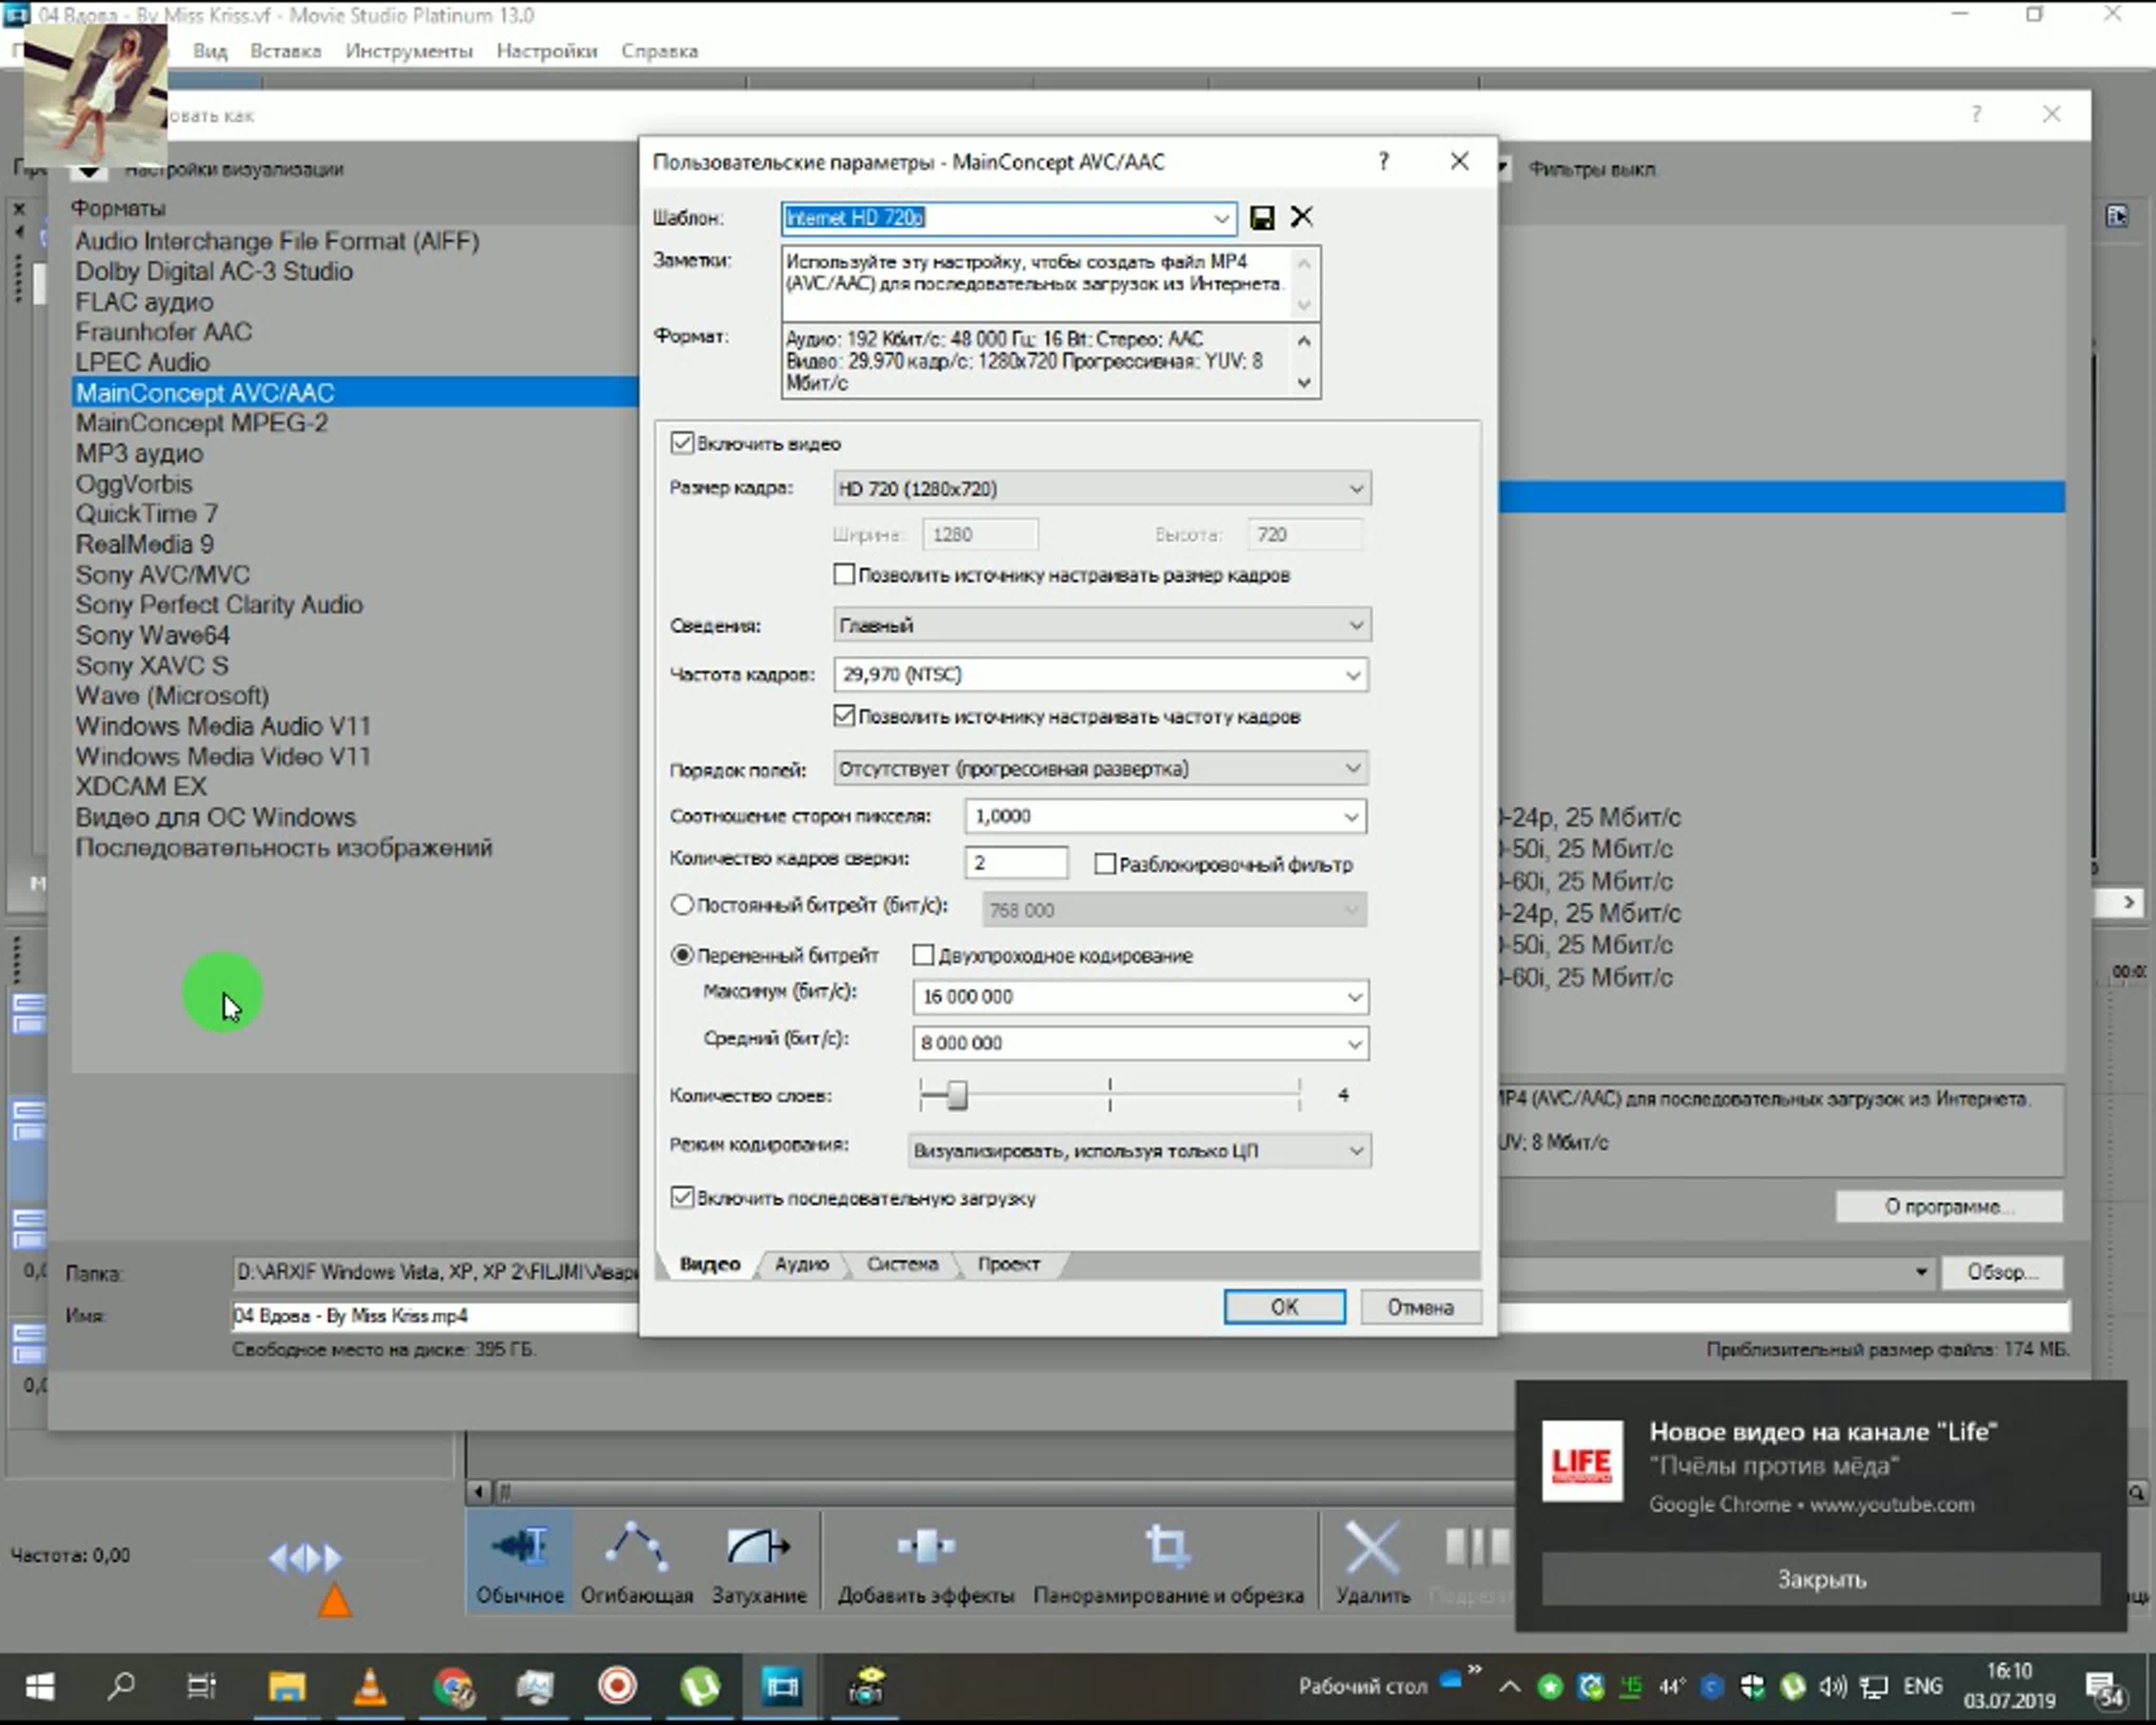Screen dimensions: 2156x1725
Task: Click the layer count (Количество слоев) slider
Action: [957, 1095]
